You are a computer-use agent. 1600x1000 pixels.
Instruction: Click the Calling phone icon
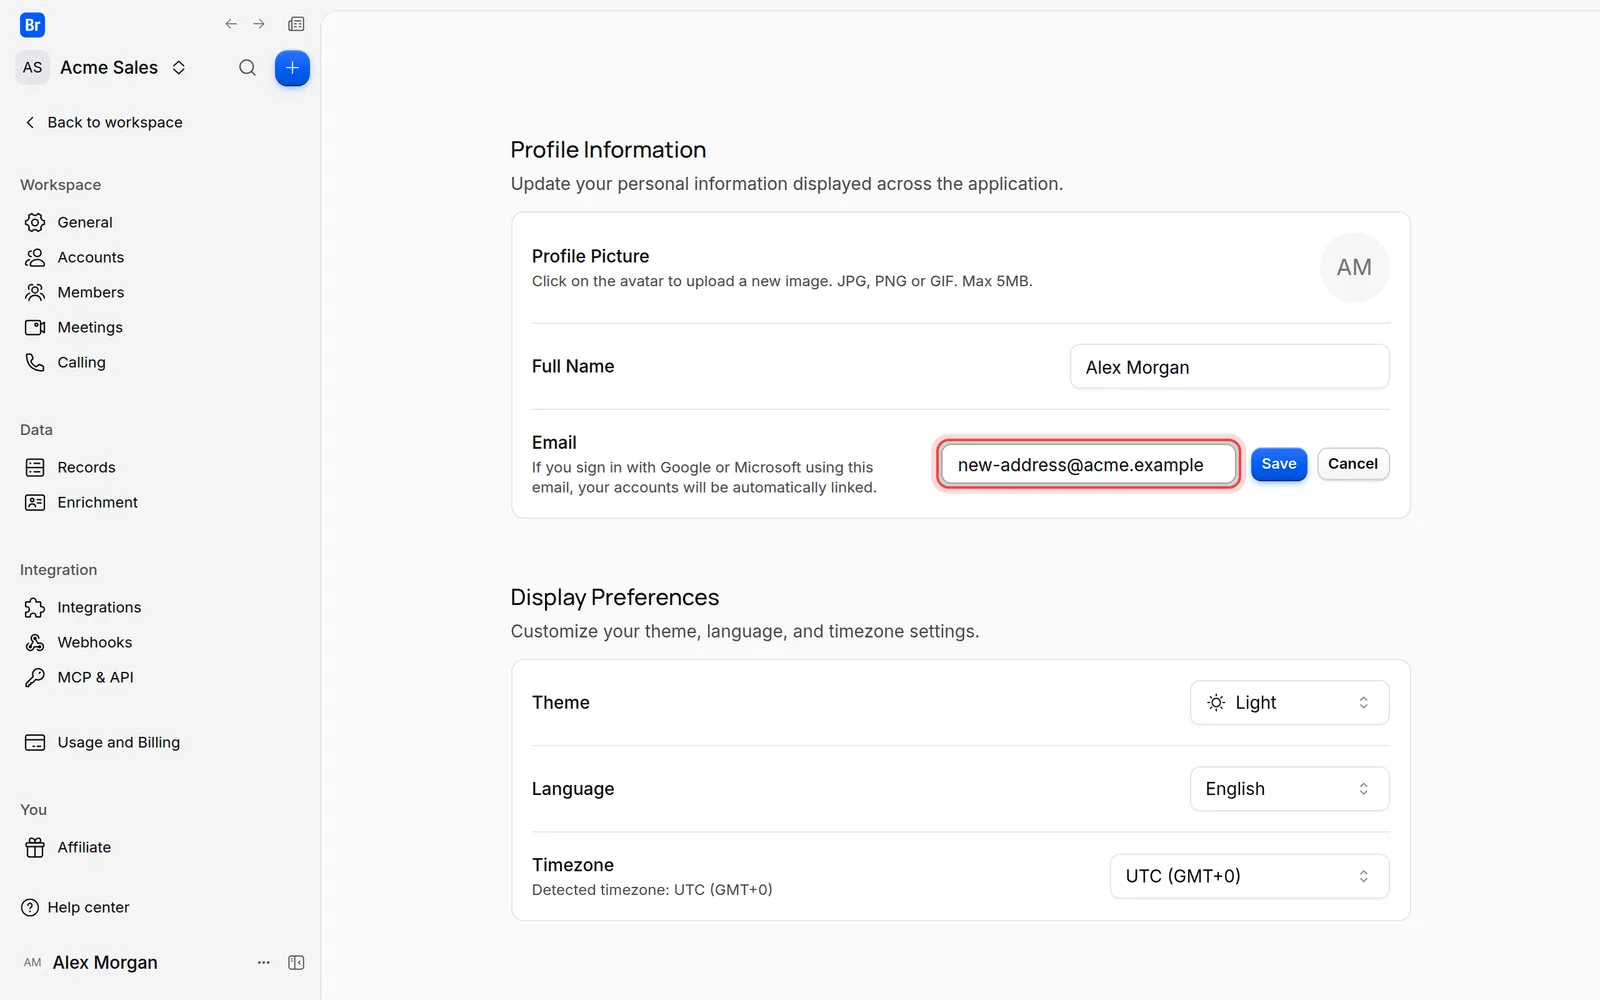[35, 362]
